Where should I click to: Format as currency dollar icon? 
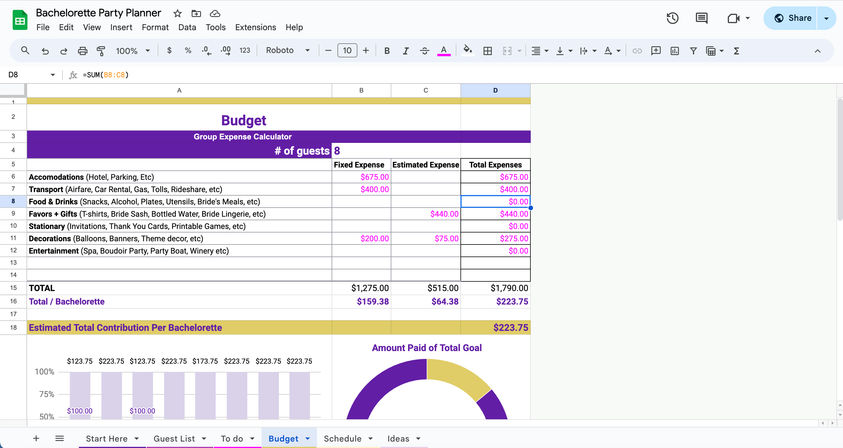tap(169, 51)
